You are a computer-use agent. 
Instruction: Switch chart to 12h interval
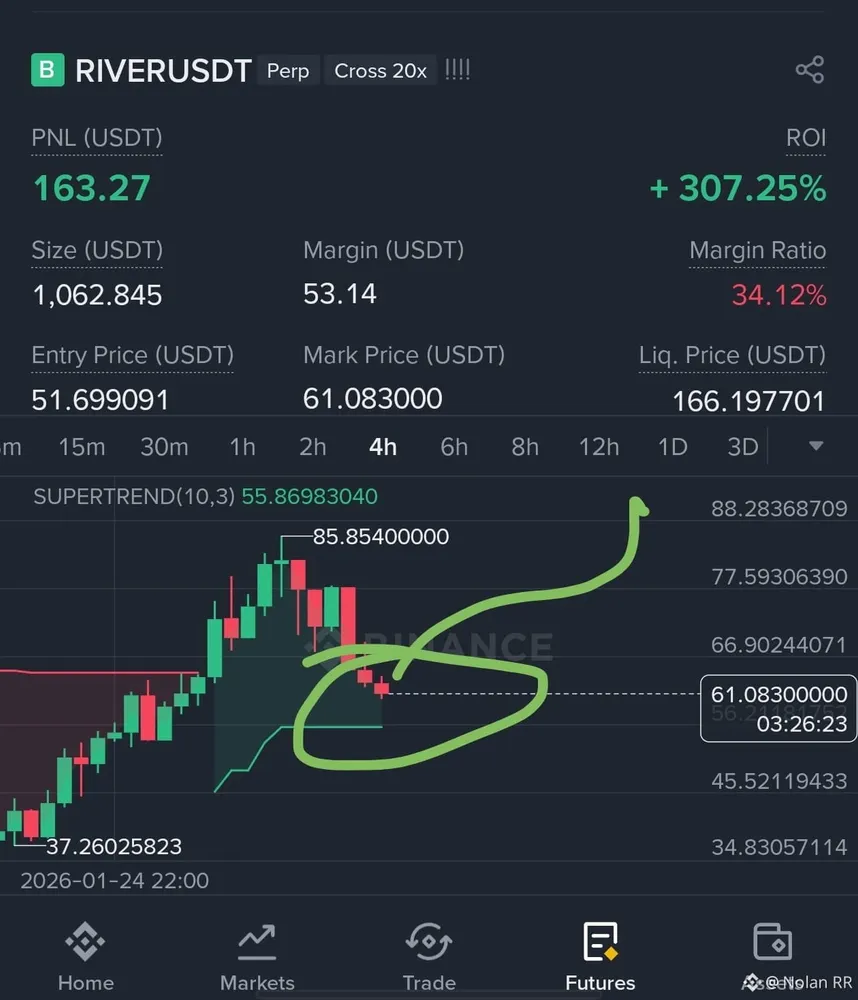tap(598, 447)
